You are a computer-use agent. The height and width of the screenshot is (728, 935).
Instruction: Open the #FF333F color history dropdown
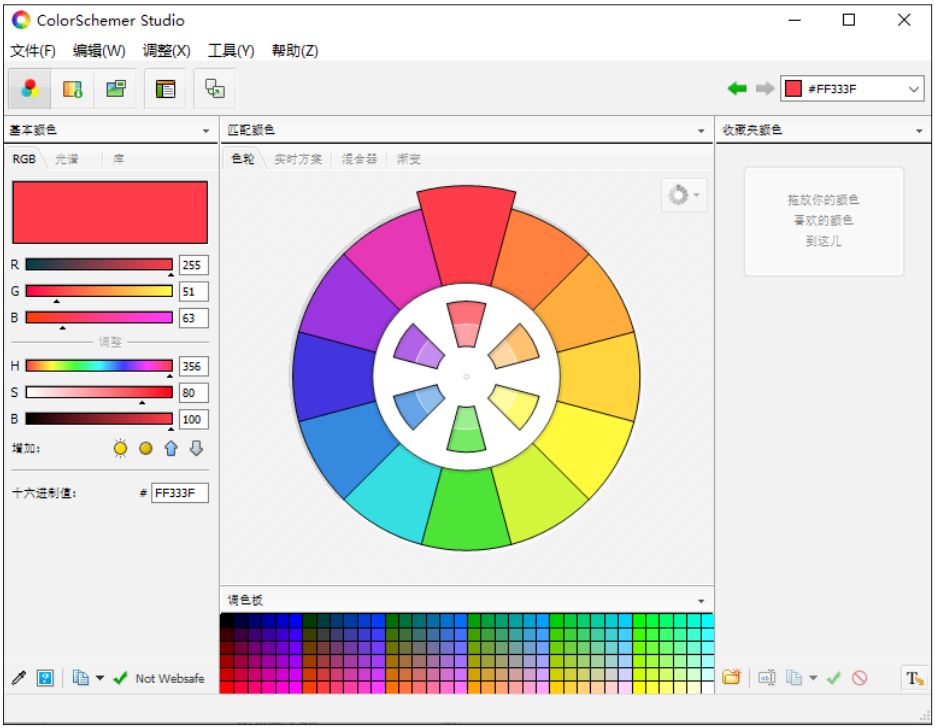pos(914,89)
